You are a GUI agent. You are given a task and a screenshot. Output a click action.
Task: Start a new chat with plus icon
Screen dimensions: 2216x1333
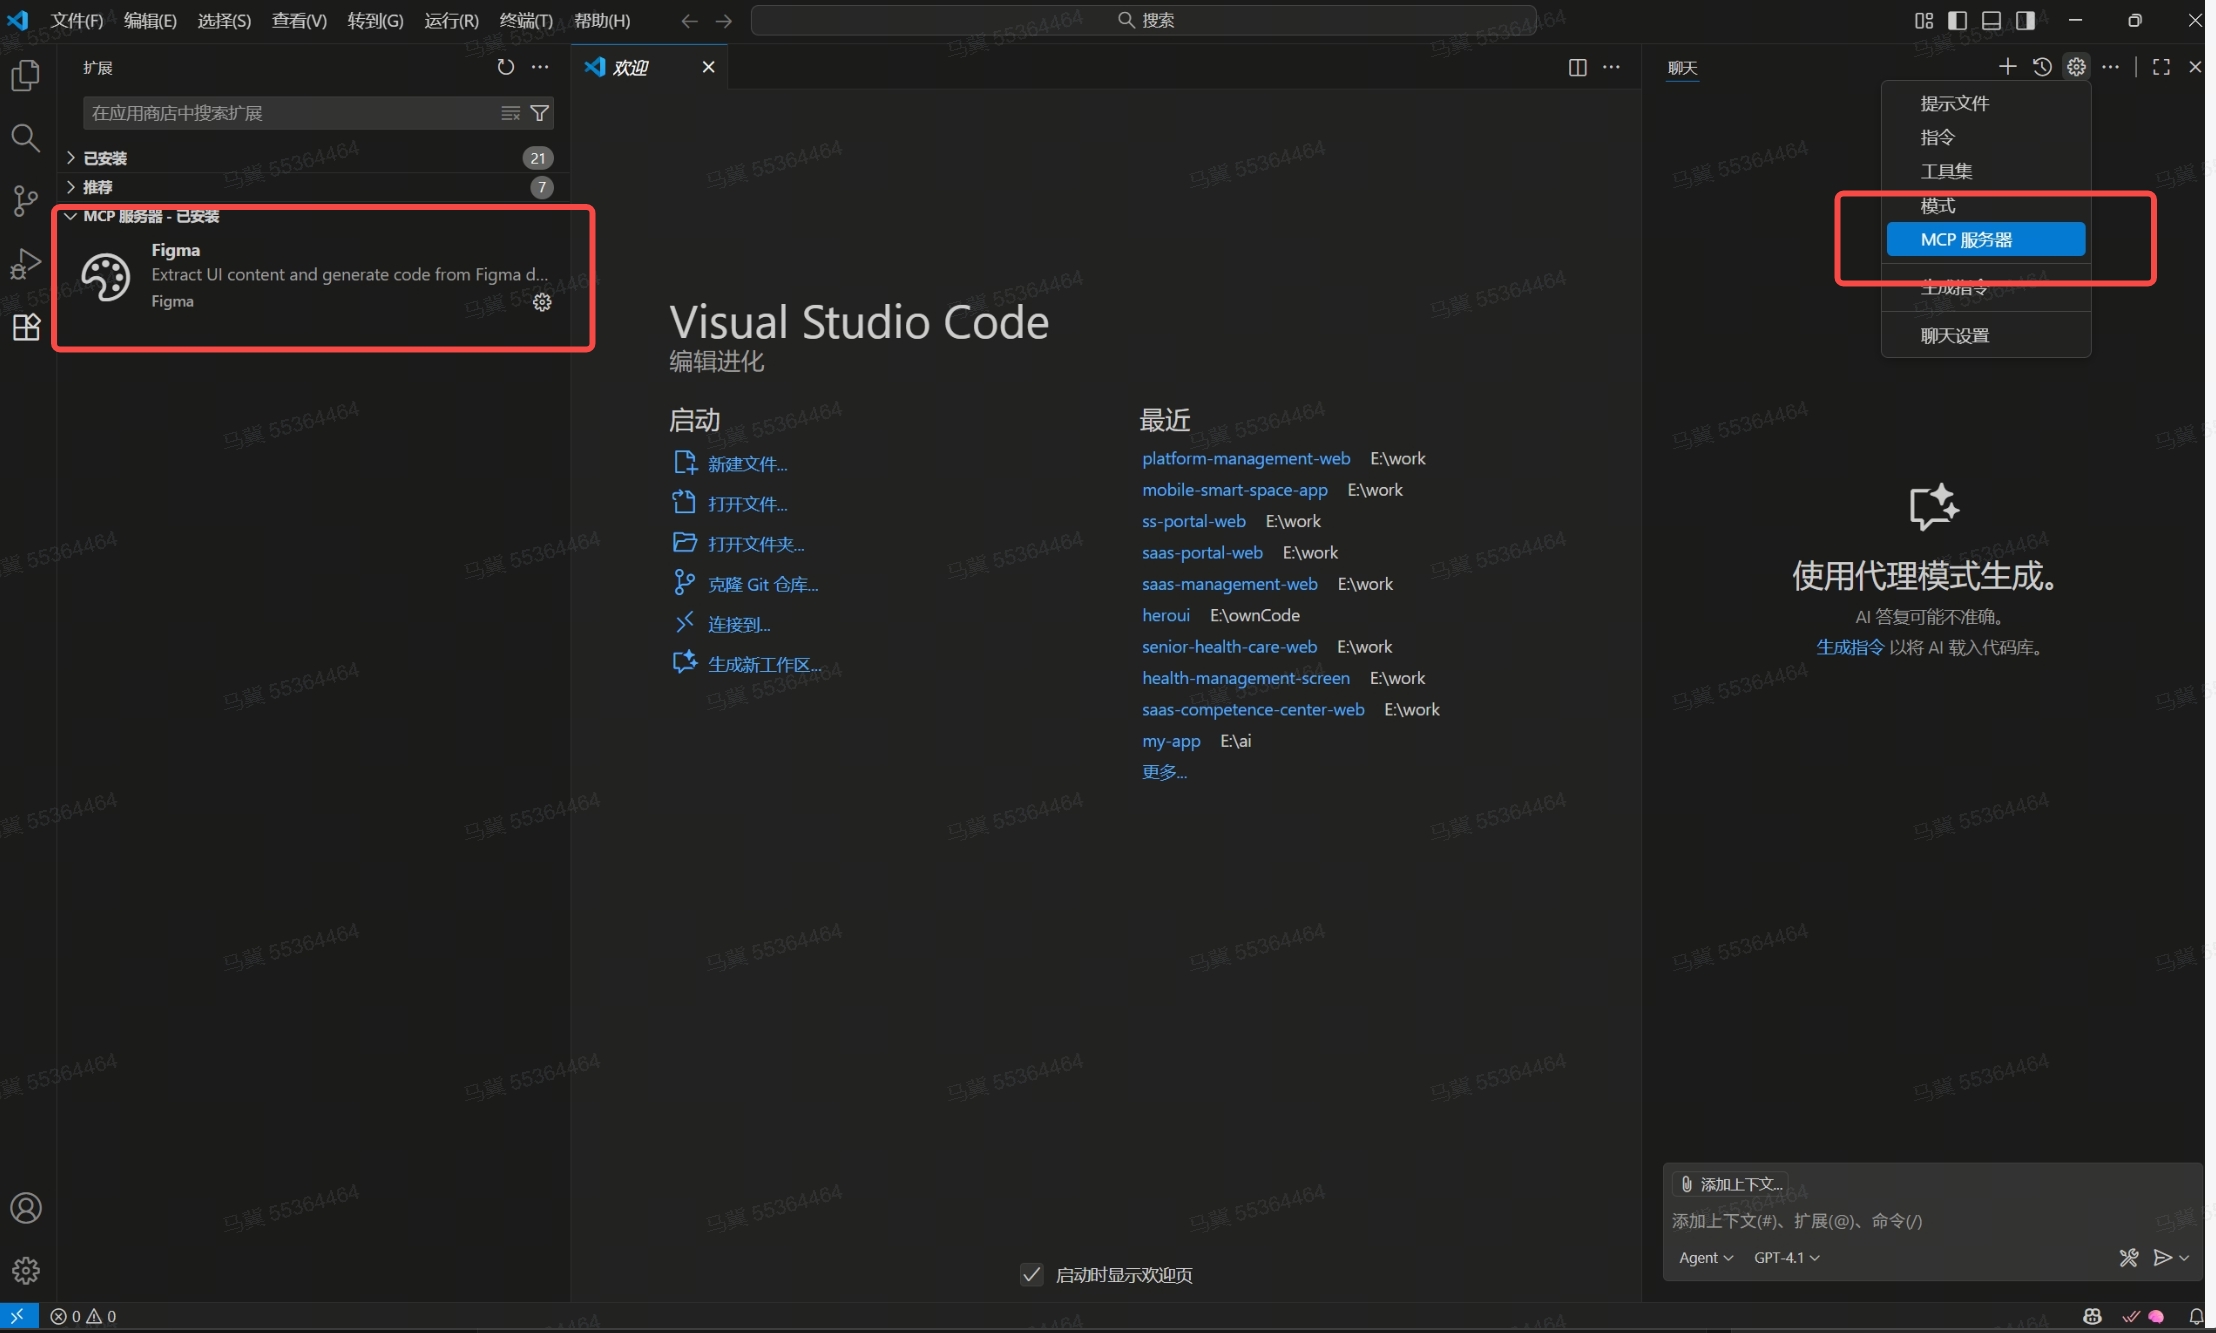click(2007, 67)
